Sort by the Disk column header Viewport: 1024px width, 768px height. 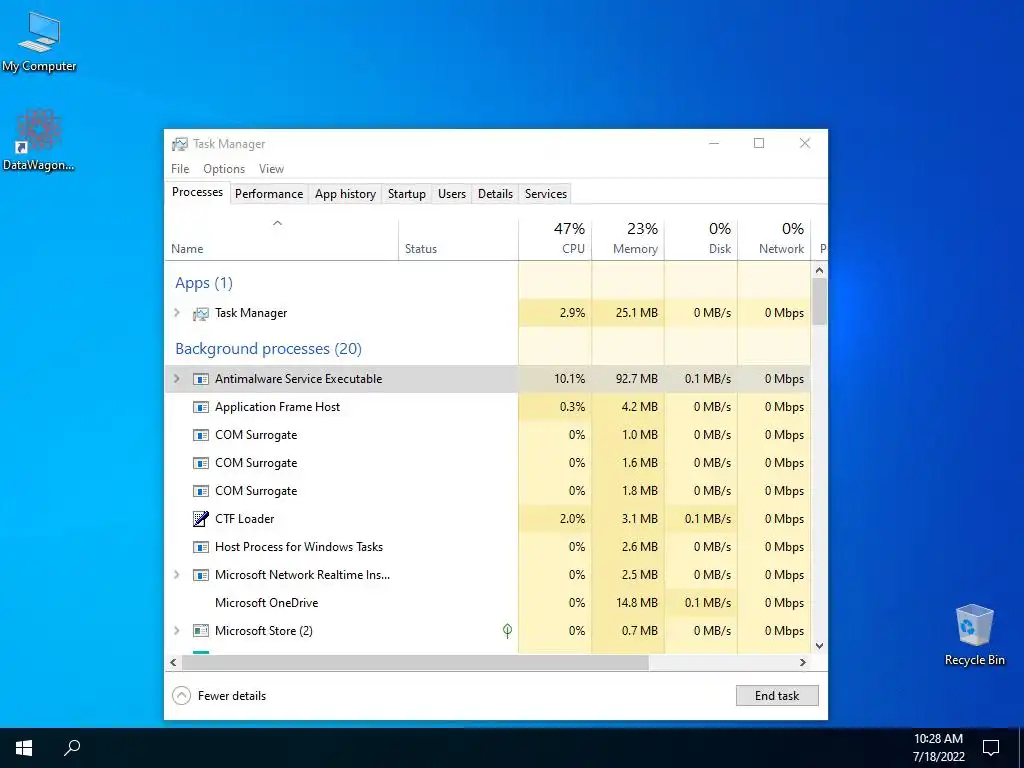coord(701,239)
